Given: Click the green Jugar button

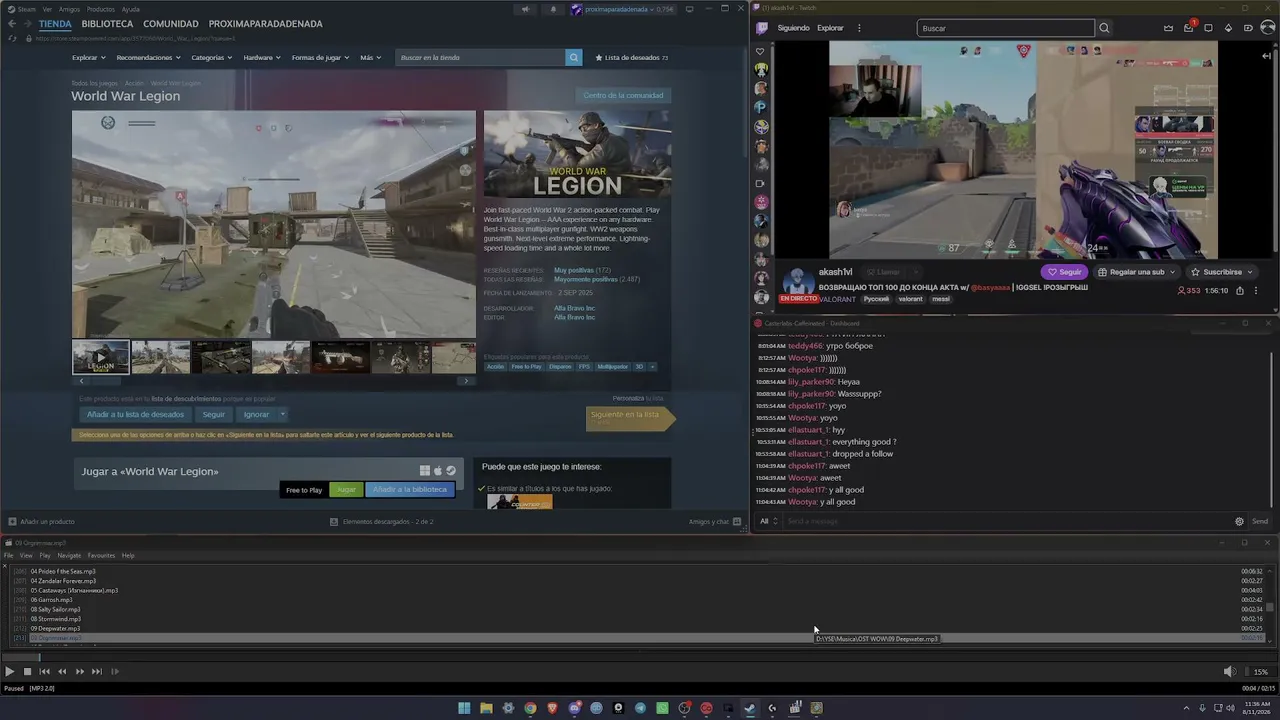Looking at the screenshot, I should (x=346, y=490).
